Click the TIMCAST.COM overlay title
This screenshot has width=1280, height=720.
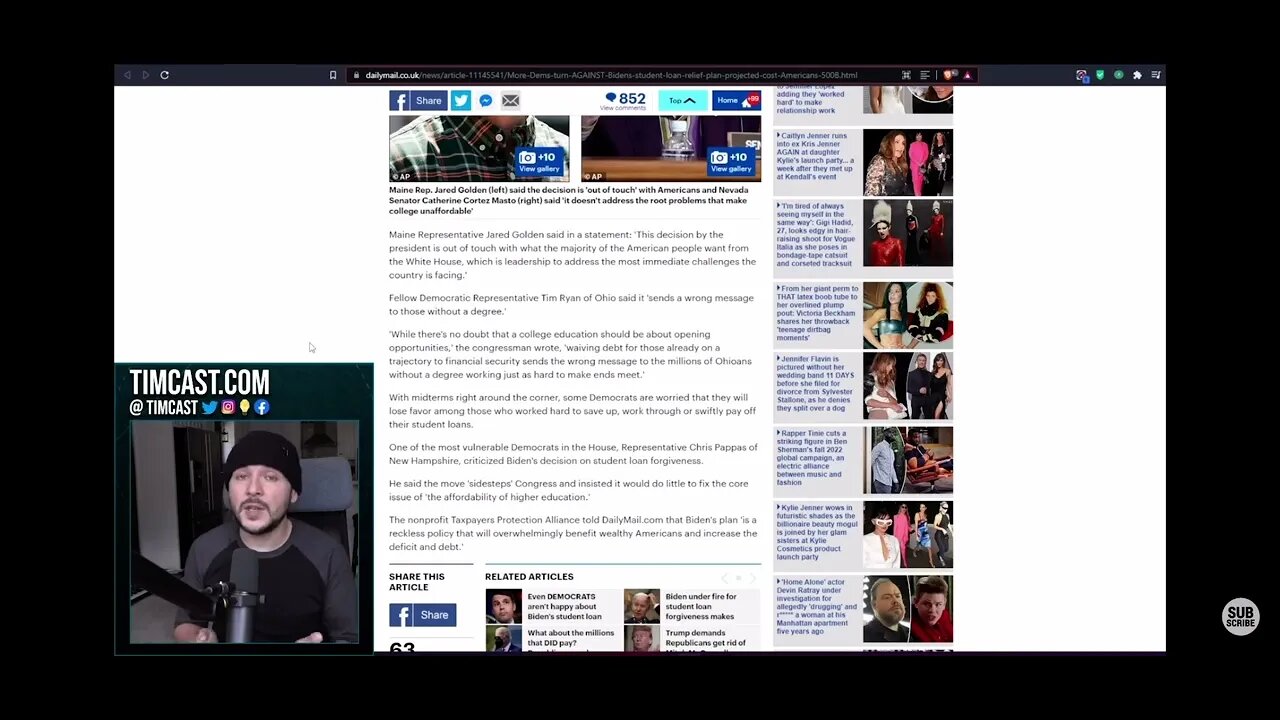click(199, 383)
